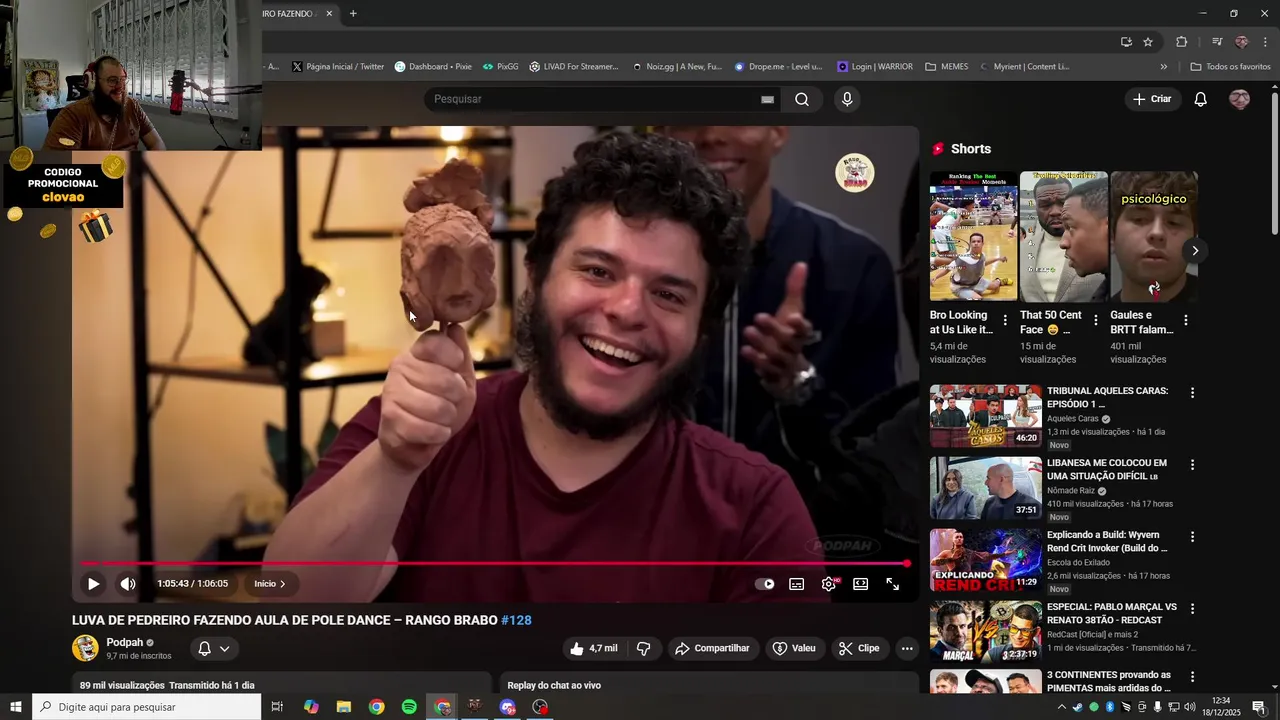Create a clip with the Clipe button

859,648
